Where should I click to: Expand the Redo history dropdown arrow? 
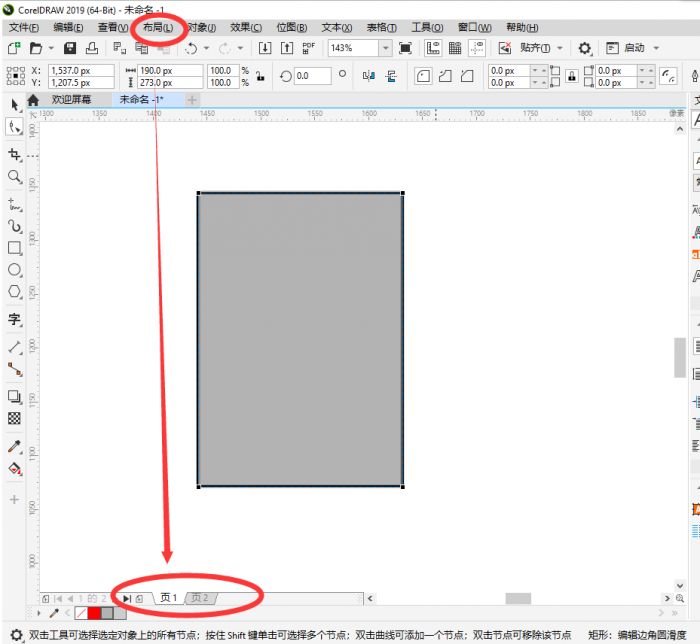coord(240,48)
